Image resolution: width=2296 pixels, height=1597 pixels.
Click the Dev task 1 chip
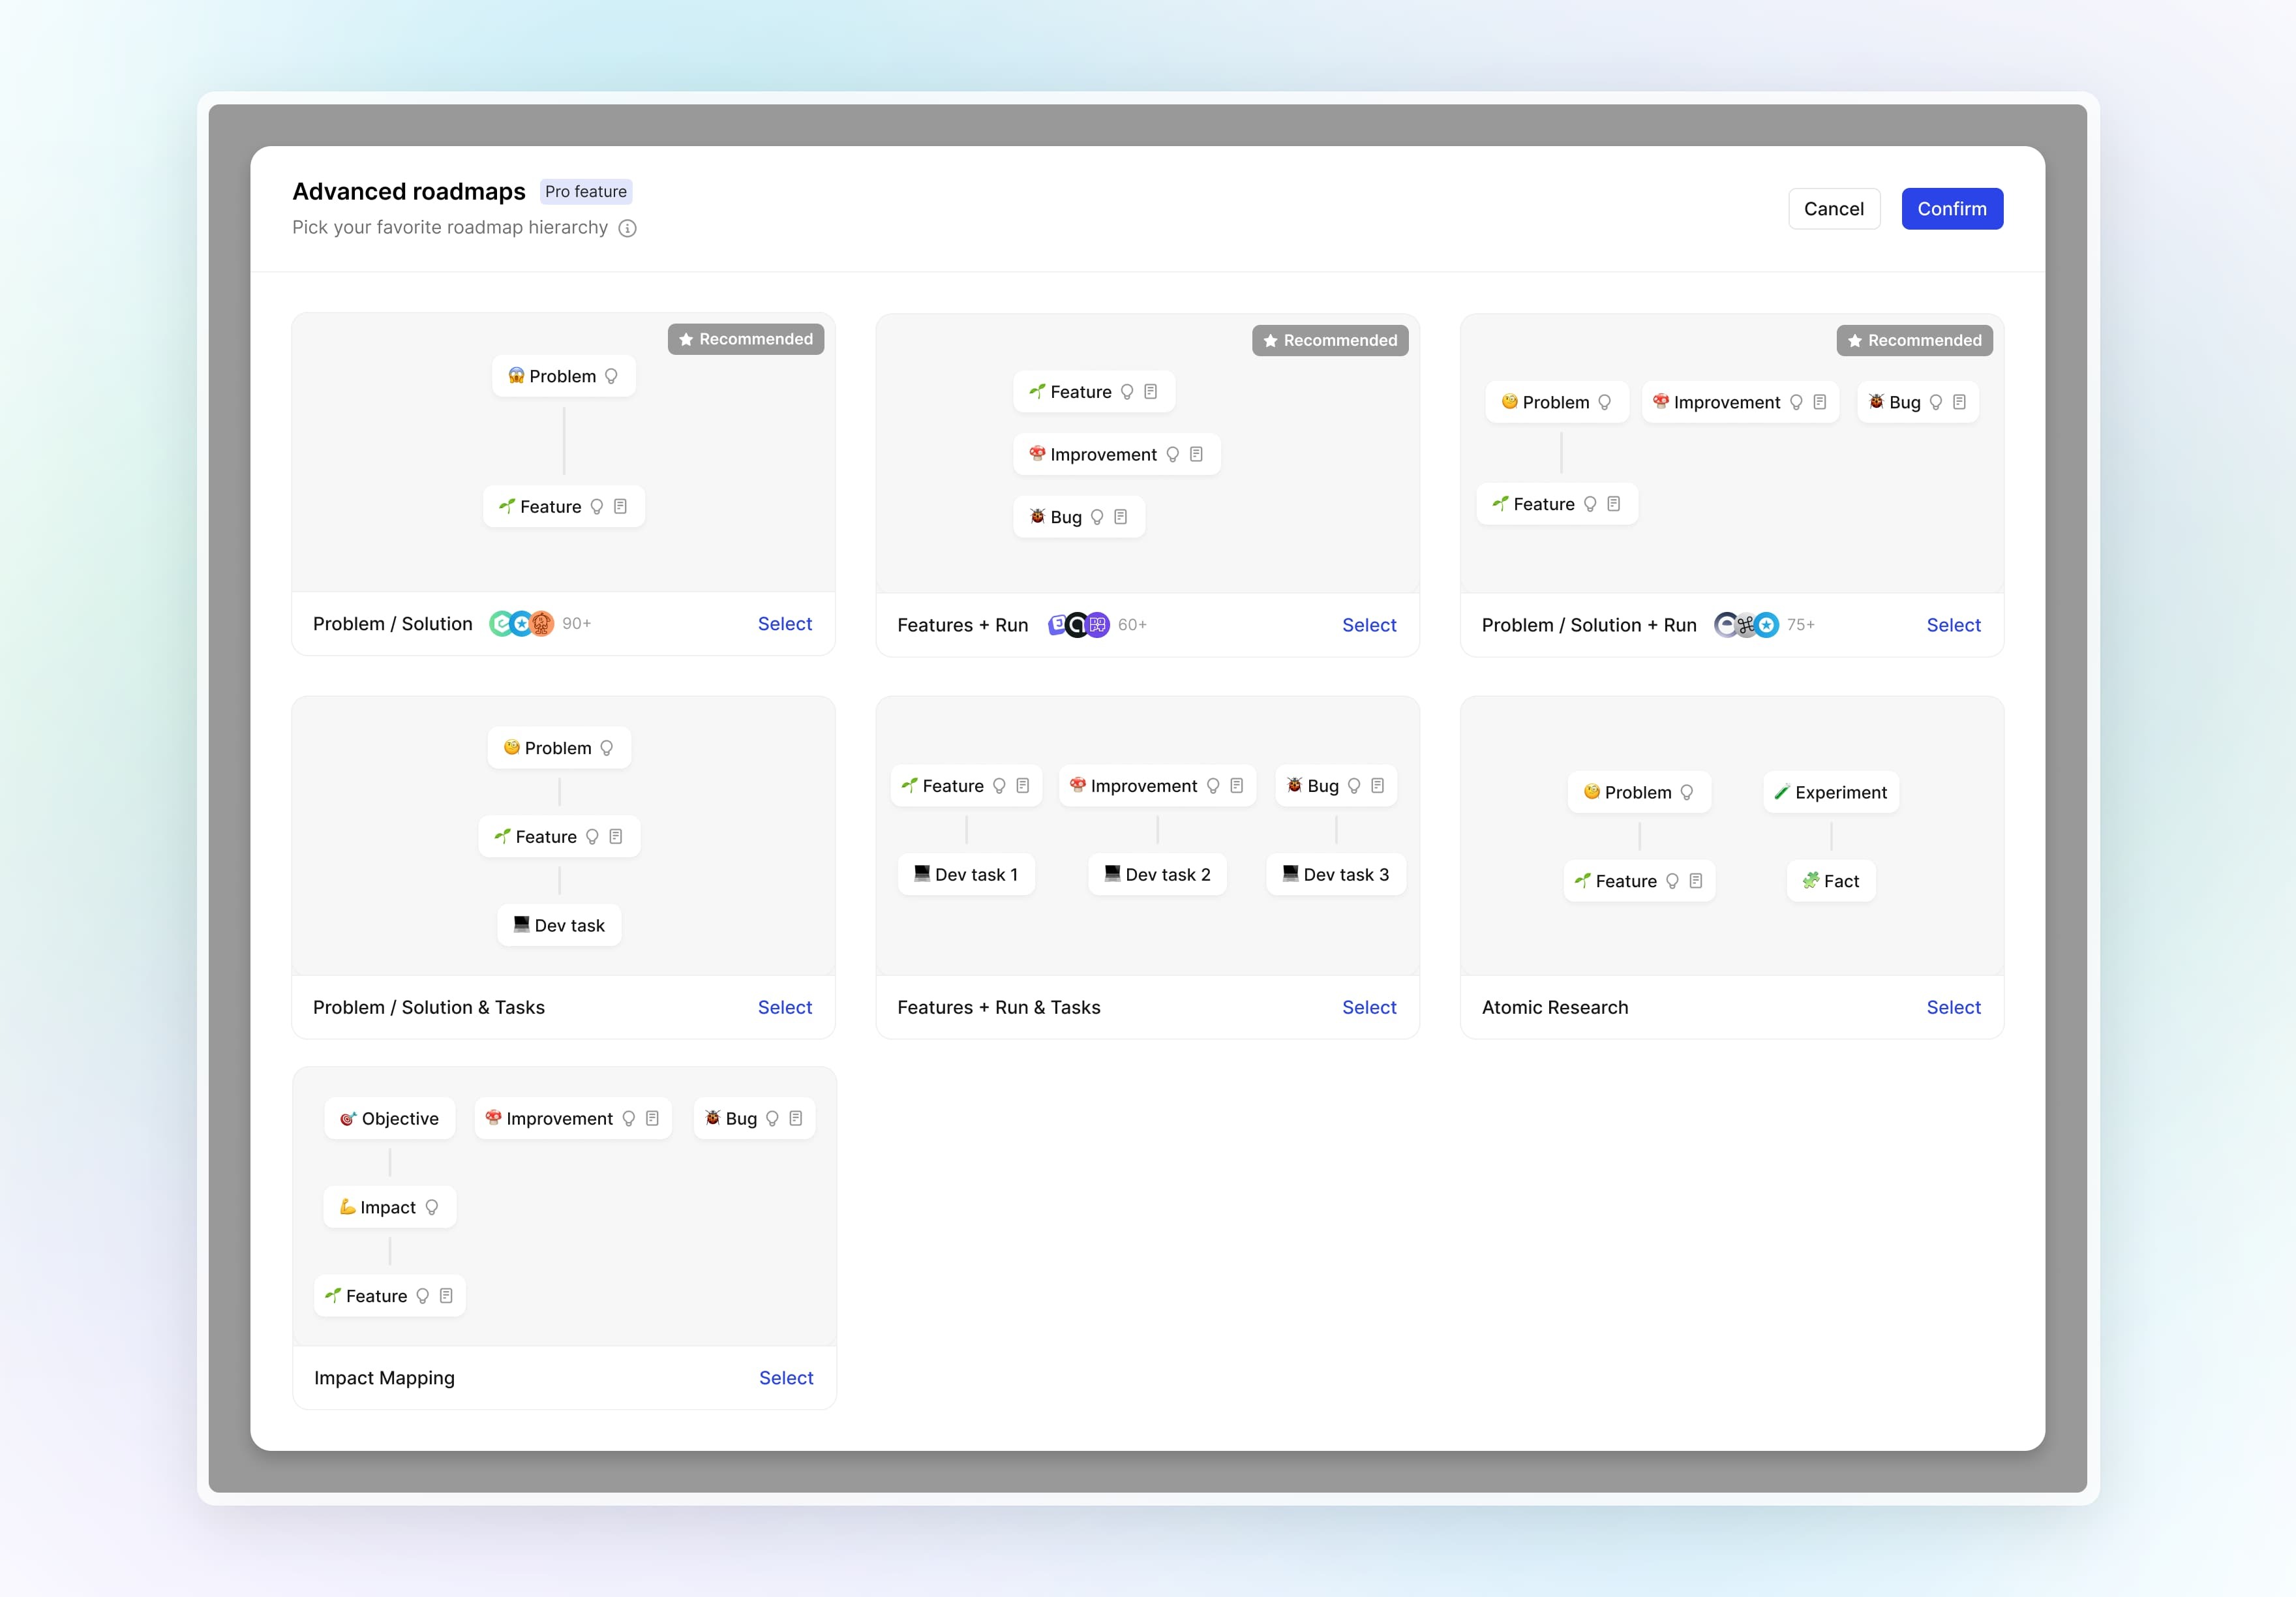click(966, 874)
